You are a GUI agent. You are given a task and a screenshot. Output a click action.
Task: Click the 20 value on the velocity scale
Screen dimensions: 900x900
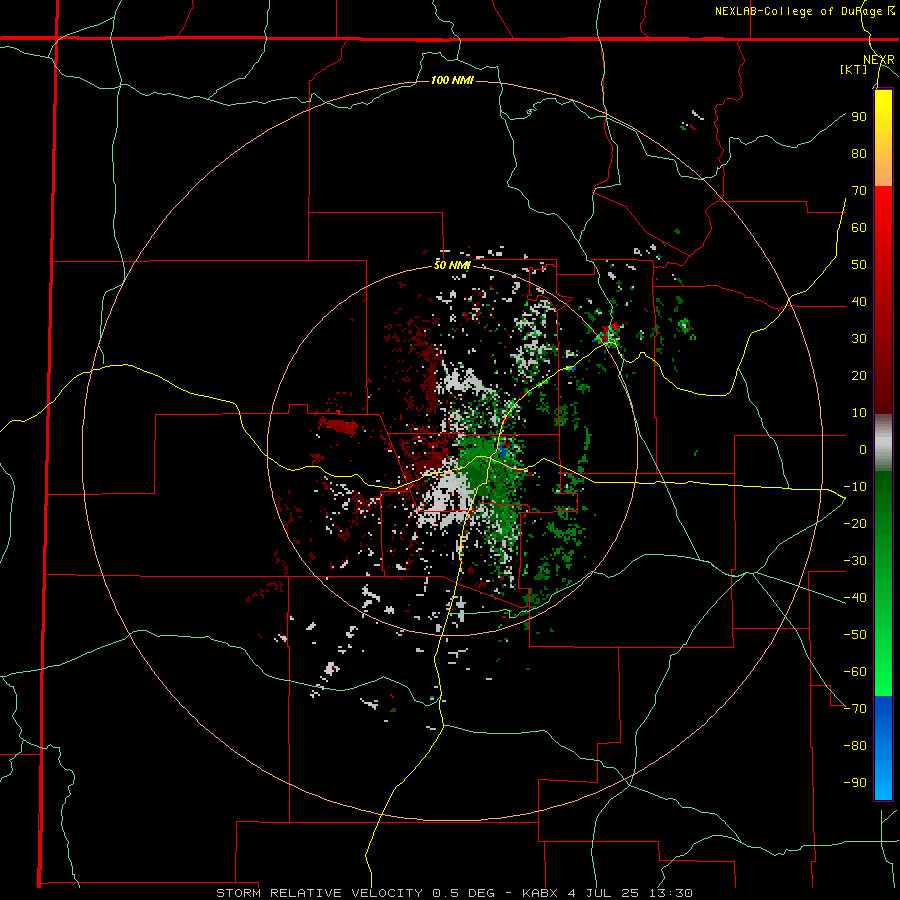pyautogui.click(x=859, y=375)
